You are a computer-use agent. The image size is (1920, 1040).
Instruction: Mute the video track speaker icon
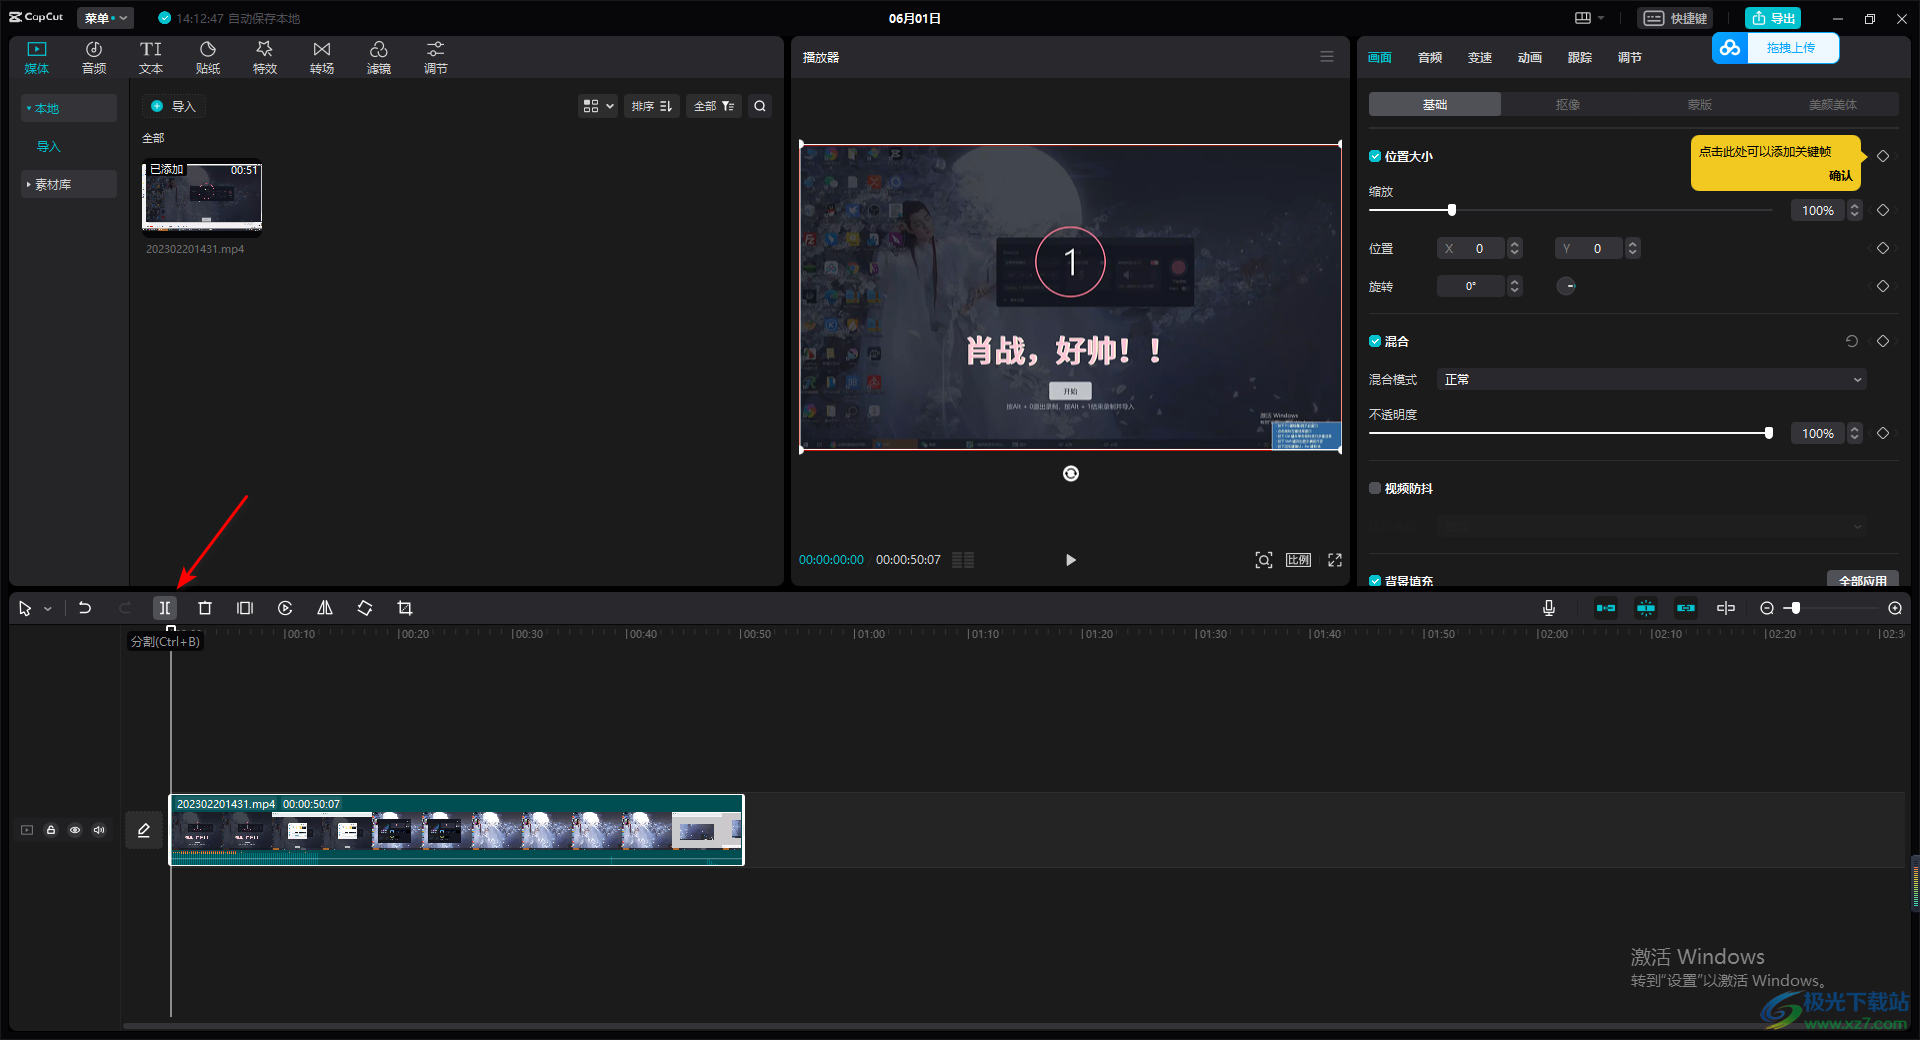tap(99, 830)
